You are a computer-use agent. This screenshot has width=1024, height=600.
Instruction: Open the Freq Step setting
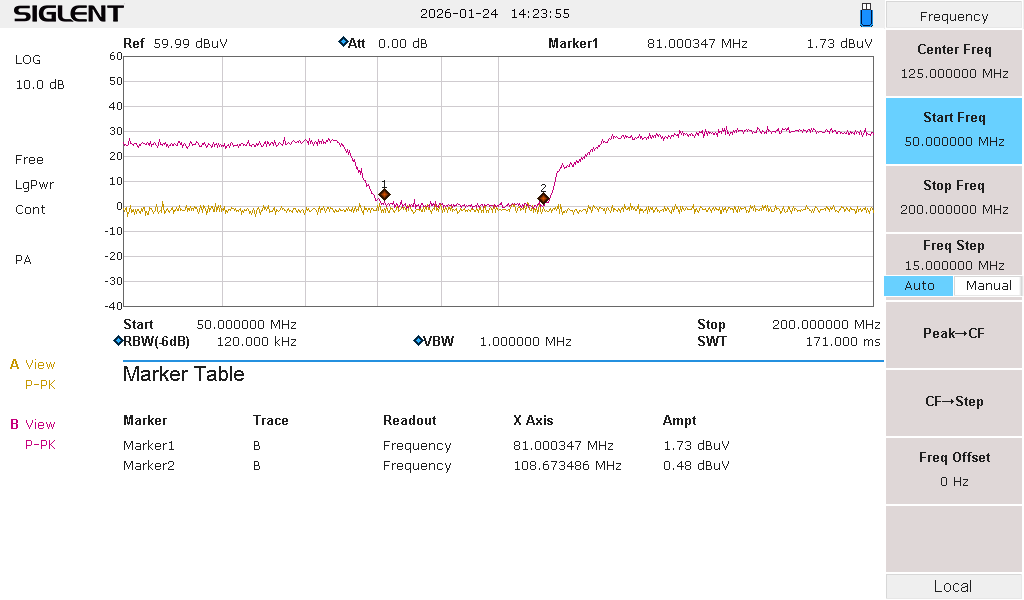tap(953, 255)
